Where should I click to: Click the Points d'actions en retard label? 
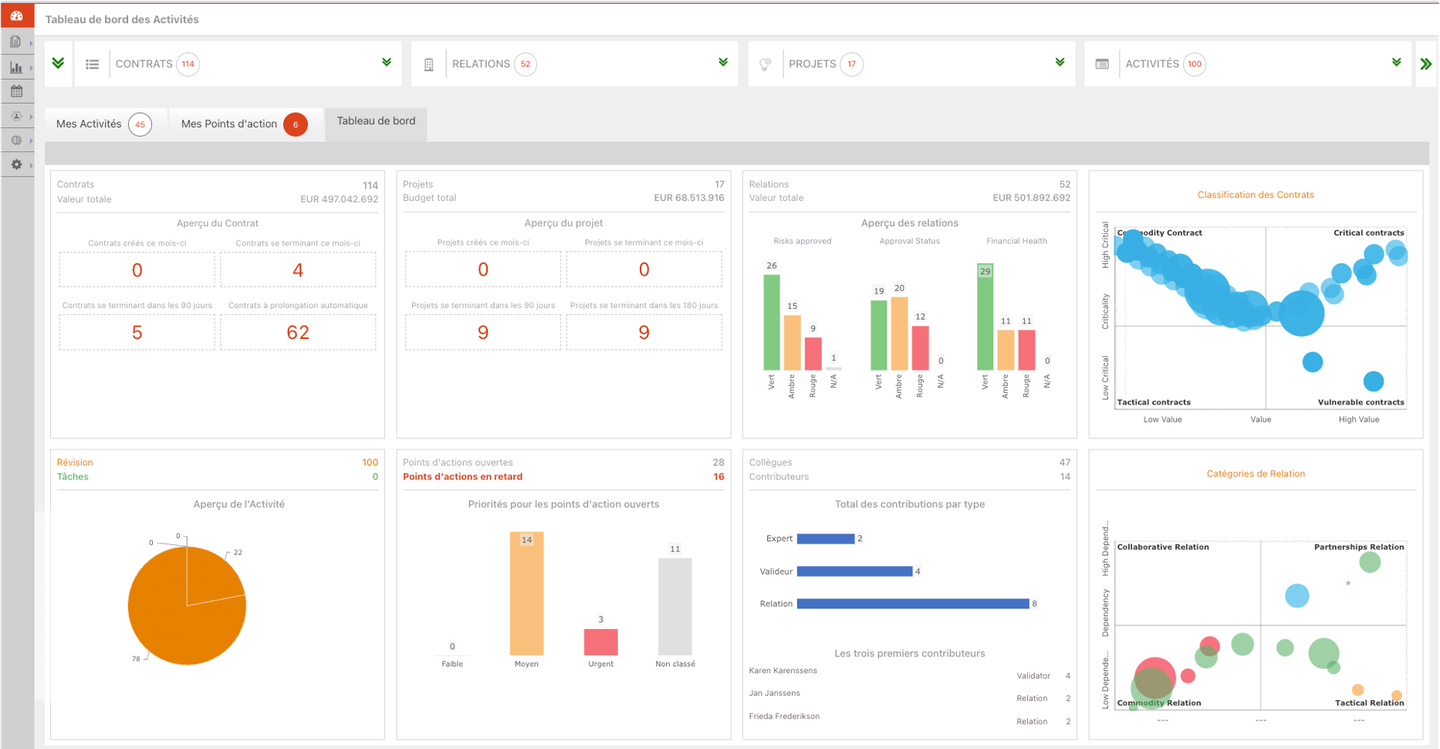point(463,477)
